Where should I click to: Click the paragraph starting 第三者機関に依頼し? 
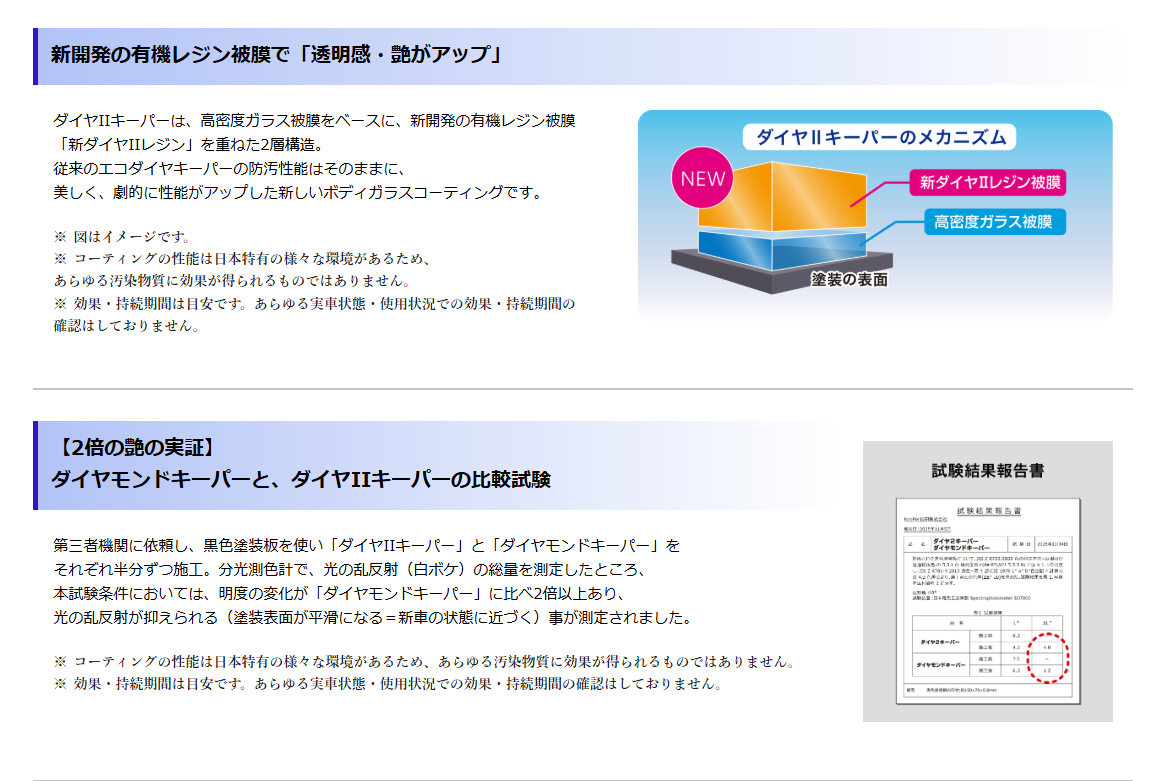(366, 545)
